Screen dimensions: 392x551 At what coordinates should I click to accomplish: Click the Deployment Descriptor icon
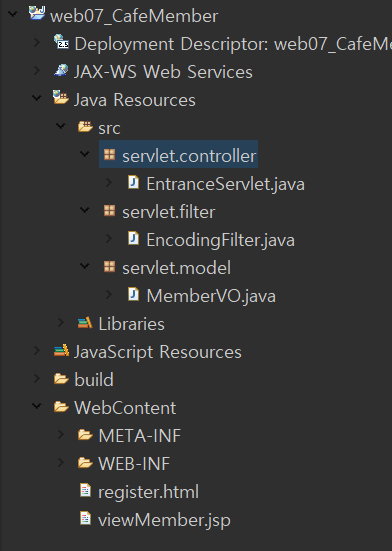pos(61,41)
